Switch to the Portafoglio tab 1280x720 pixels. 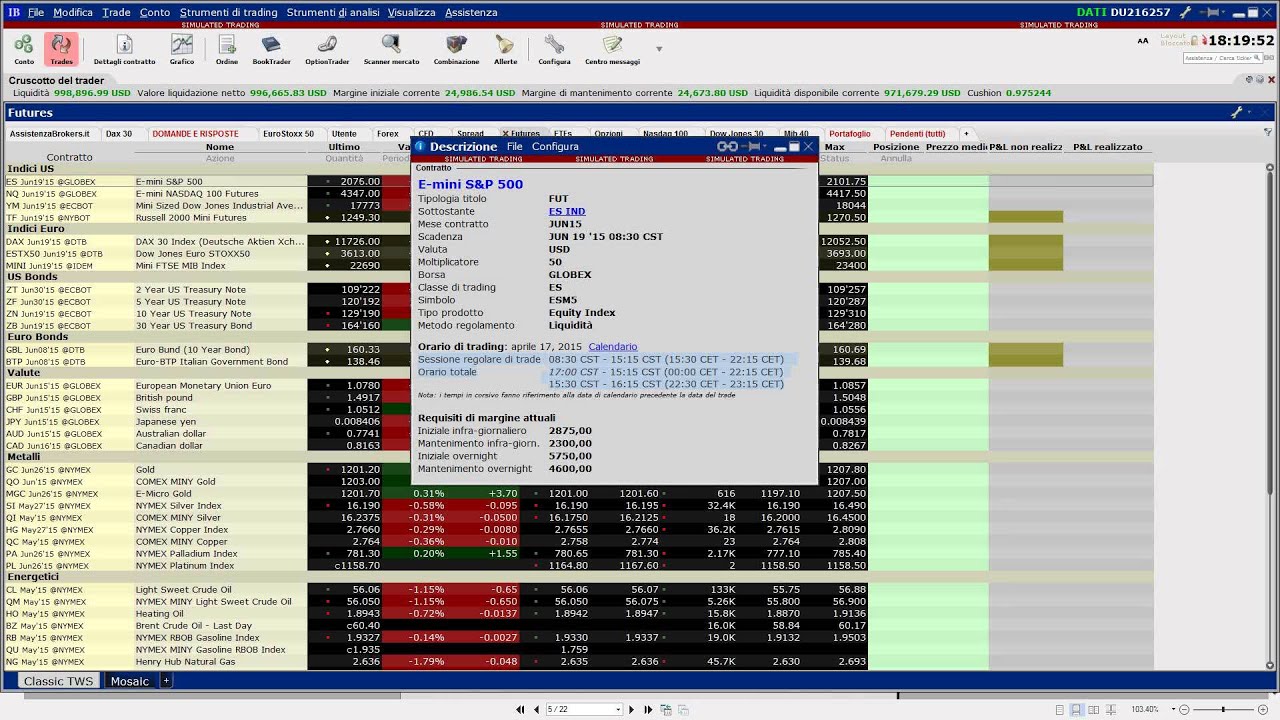coord(850,133)
